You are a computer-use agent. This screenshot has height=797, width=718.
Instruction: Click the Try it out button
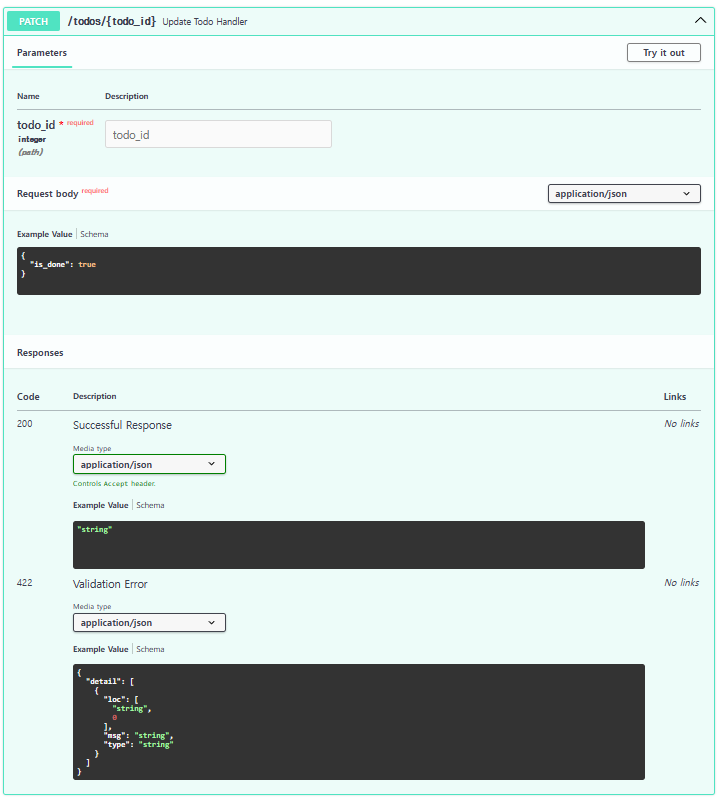click(663, 52)
